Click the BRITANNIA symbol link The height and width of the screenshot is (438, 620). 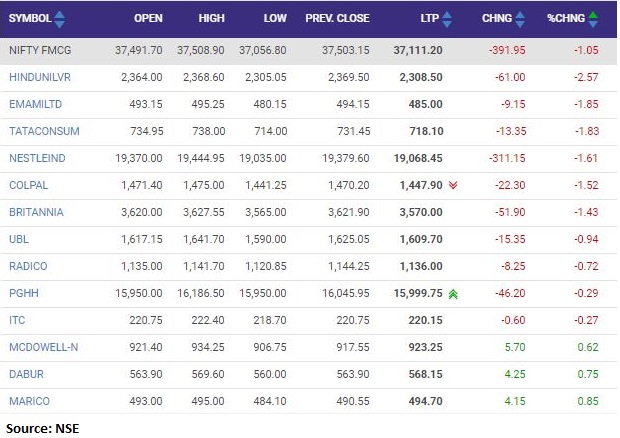point(36,212)
